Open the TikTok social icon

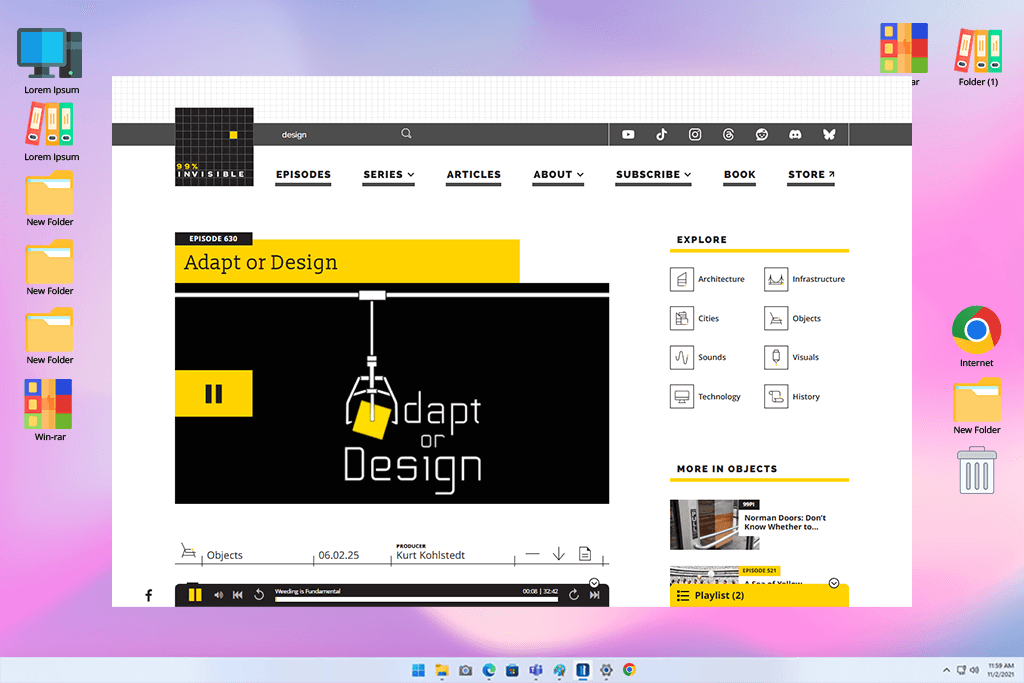[x=662, y=135]
